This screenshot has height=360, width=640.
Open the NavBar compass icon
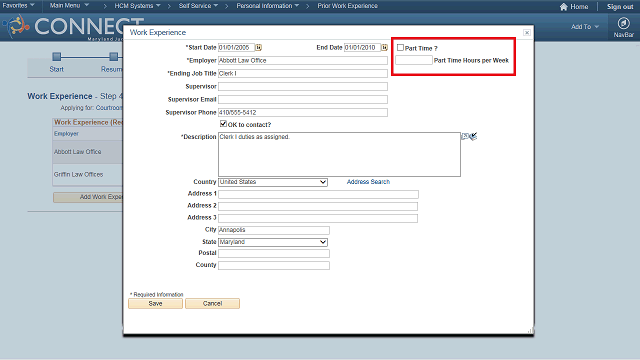[623, 23]
